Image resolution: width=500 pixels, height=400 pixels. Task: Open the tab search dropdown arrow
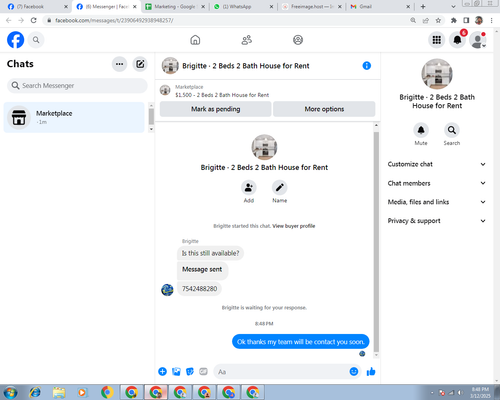point(453,6)
